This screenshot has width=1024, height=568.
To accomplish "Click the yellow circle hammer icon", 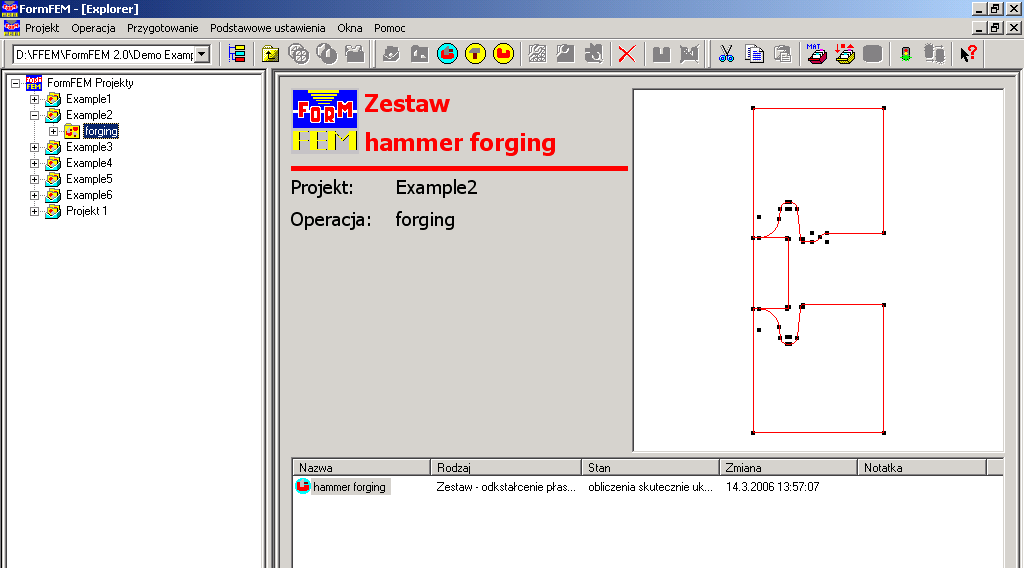I will pyautogui.click(x=475, y=54).
